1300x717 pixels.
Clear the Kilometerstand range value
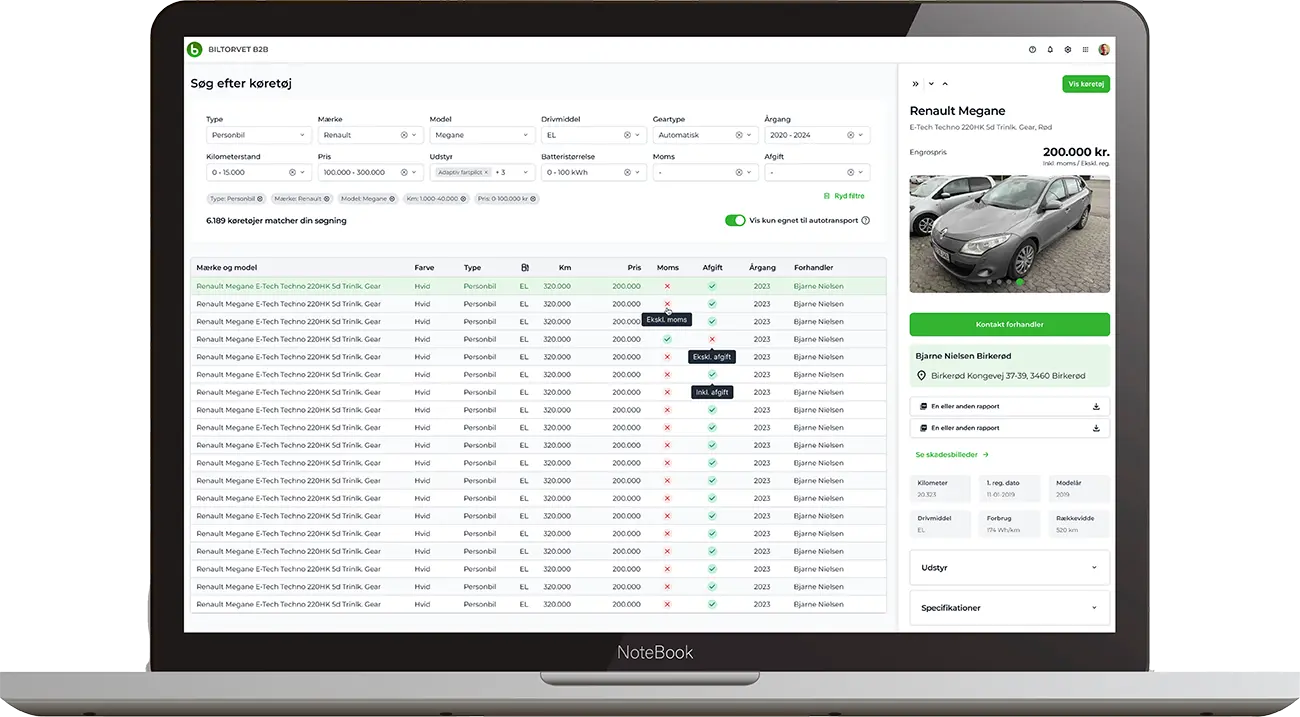293,172
